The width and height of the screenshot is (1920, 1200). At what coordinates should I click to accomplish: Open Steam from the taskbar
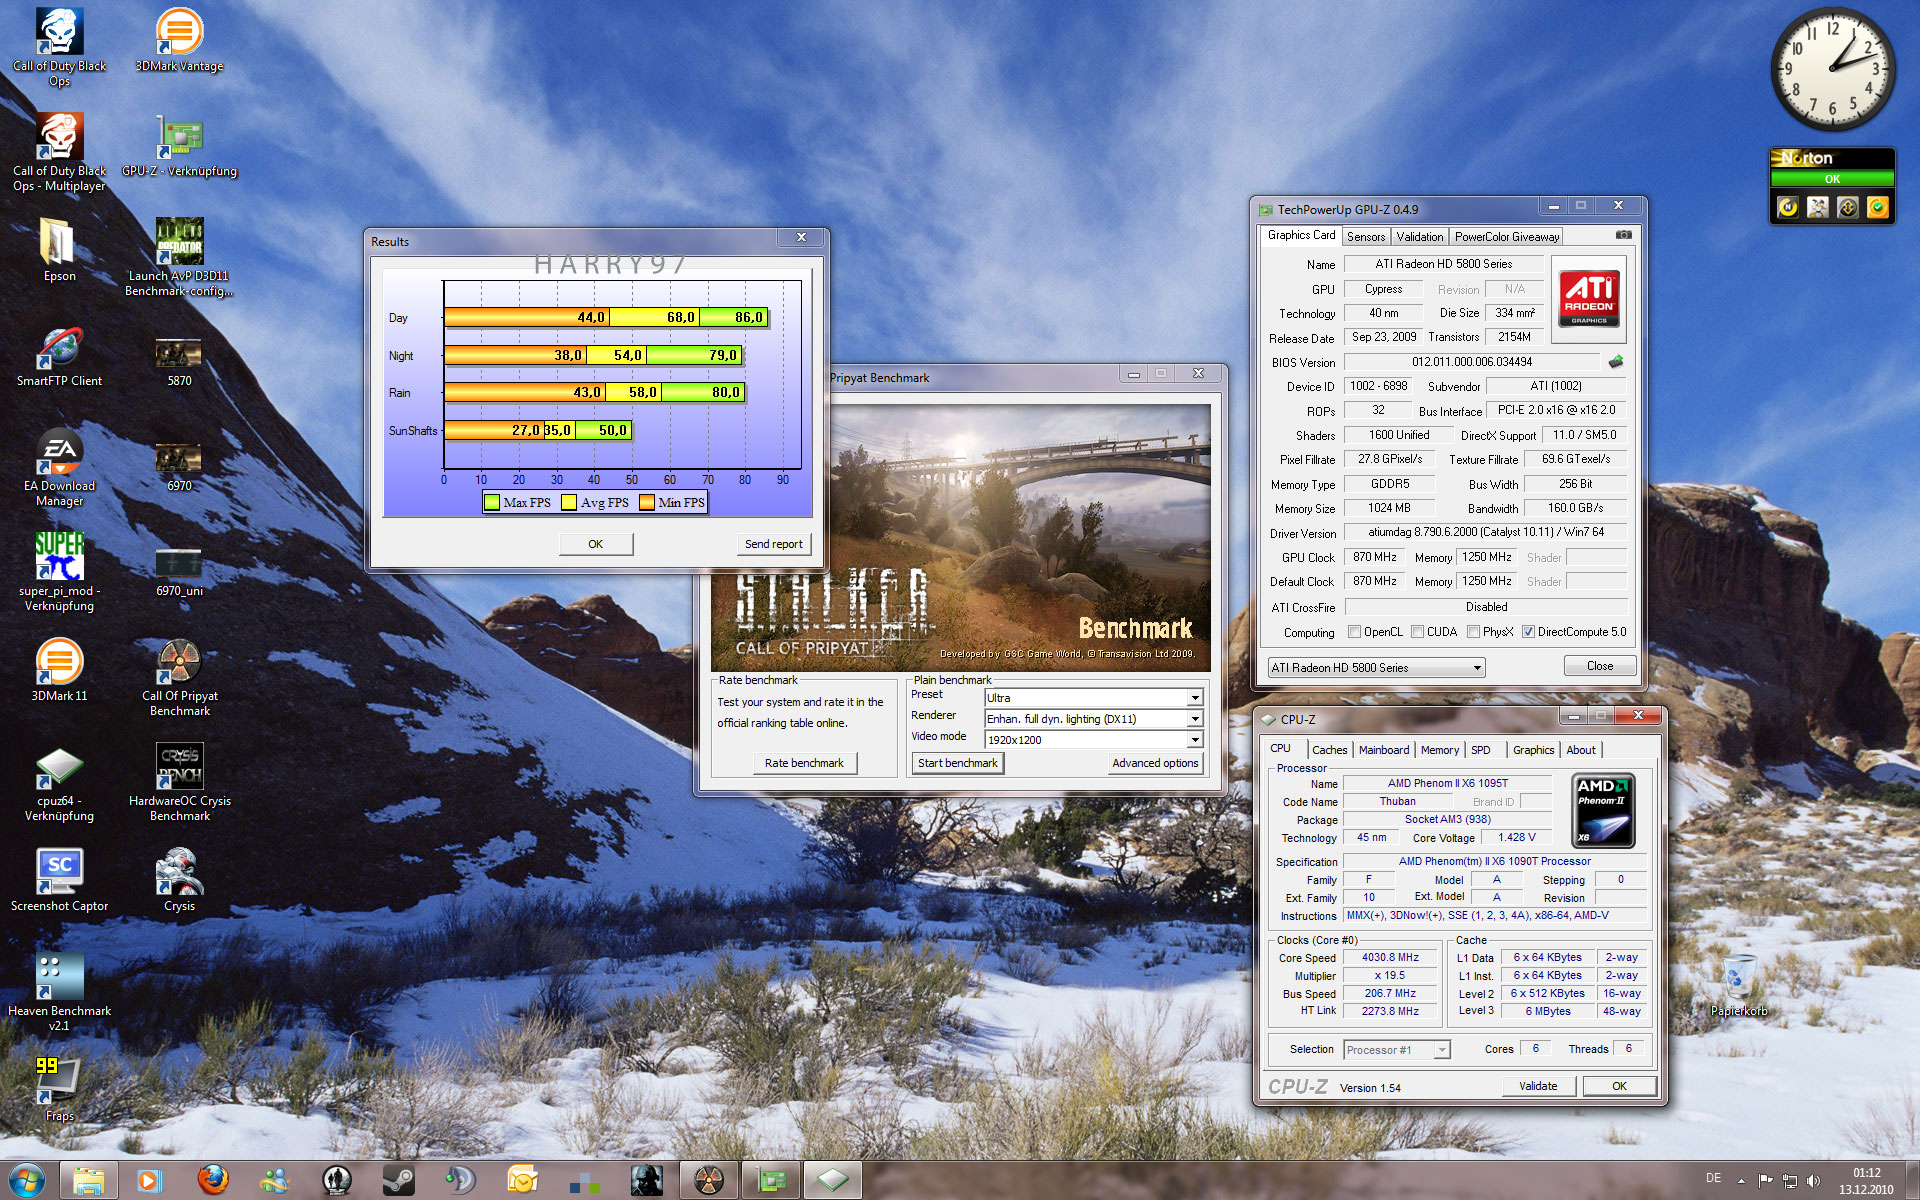click(399, 1180)
